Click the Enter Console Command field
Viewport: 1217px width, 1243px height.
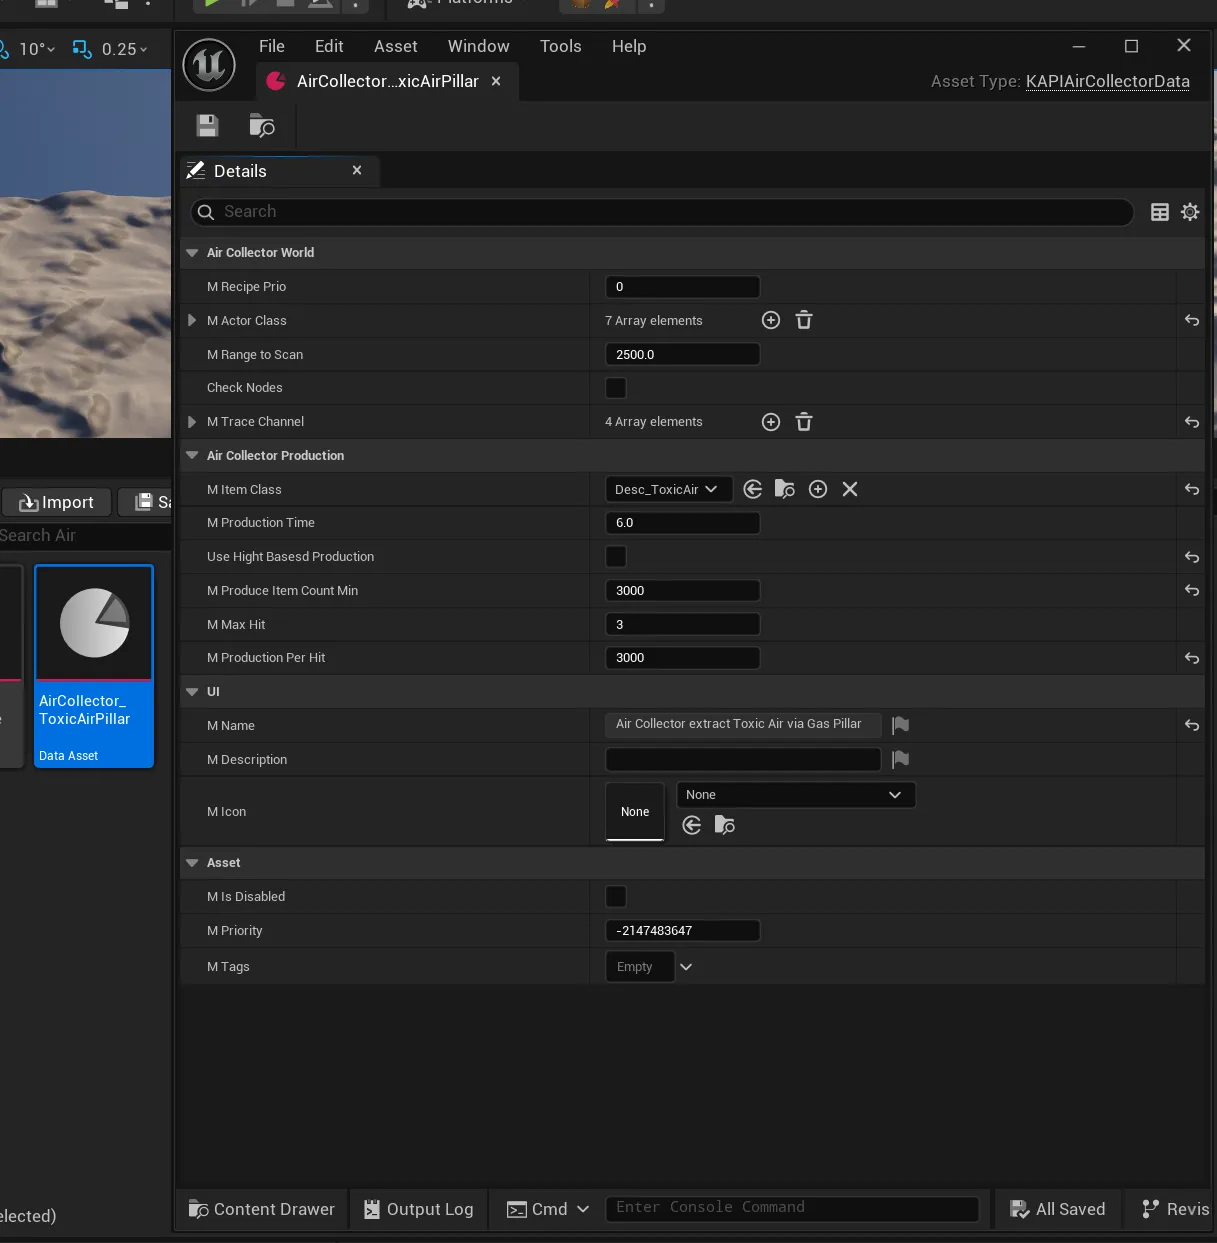pyautogui.click(x=792, y=1208)
